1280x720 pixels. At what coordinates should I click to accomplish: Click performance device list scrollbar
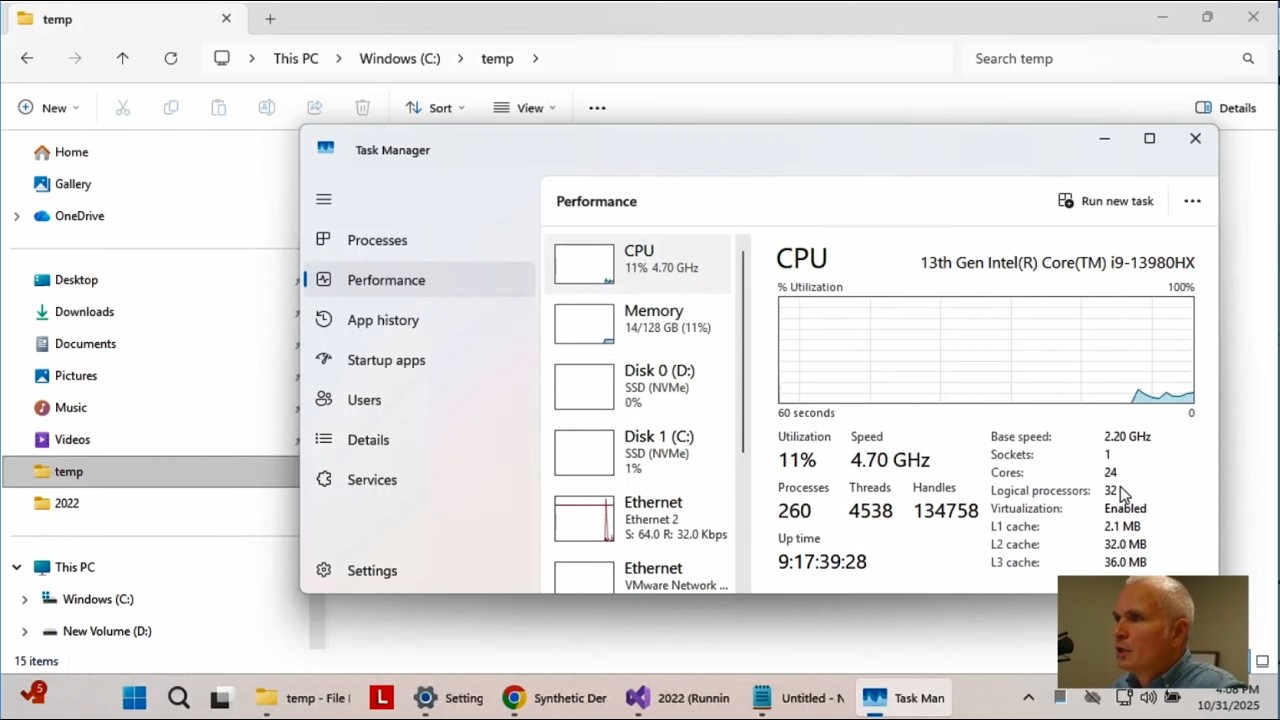742,350
